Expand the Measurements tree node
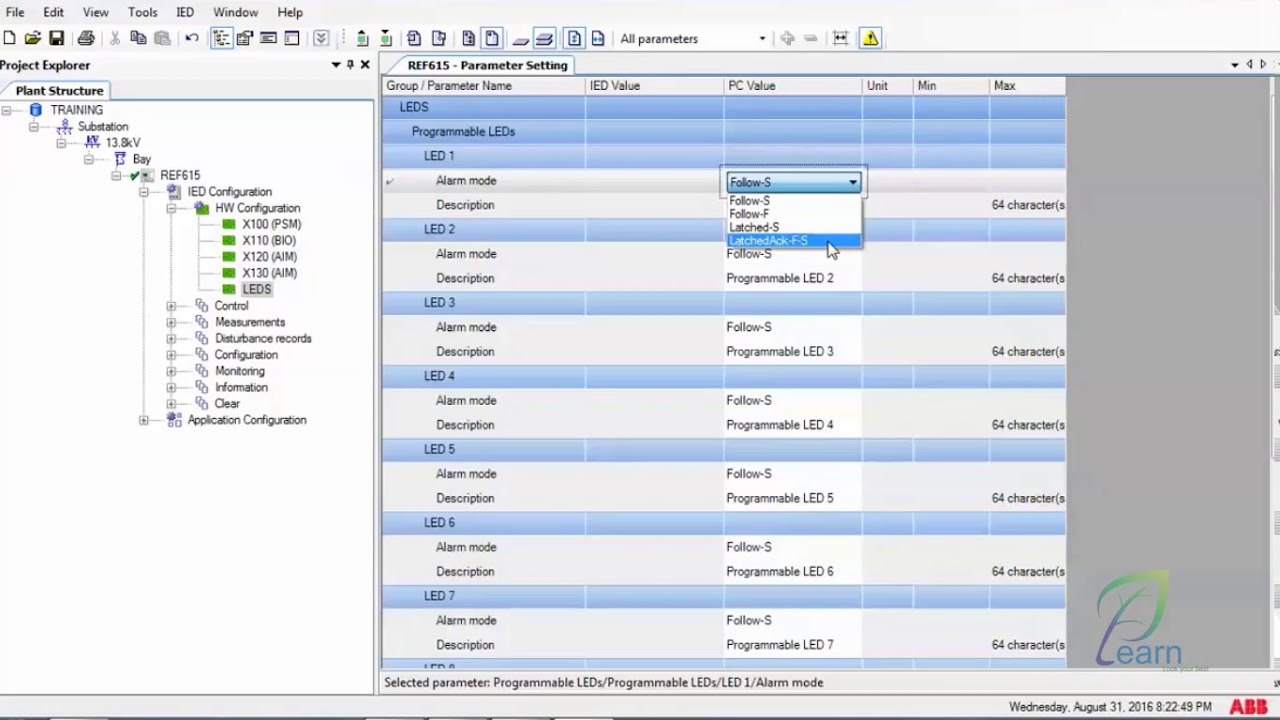The image size is (1280, 720). click(x=171, y=322)
